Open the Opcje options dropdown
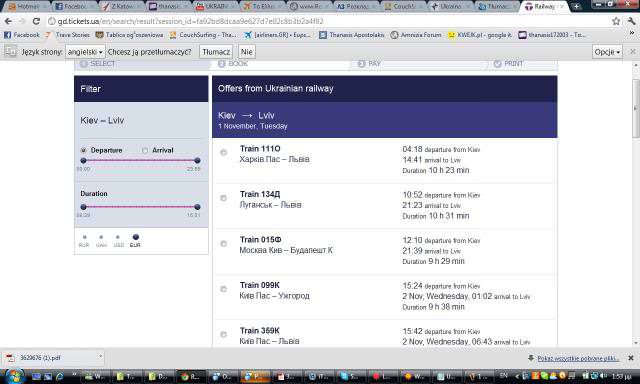640x384 pixels. [607, 52]
